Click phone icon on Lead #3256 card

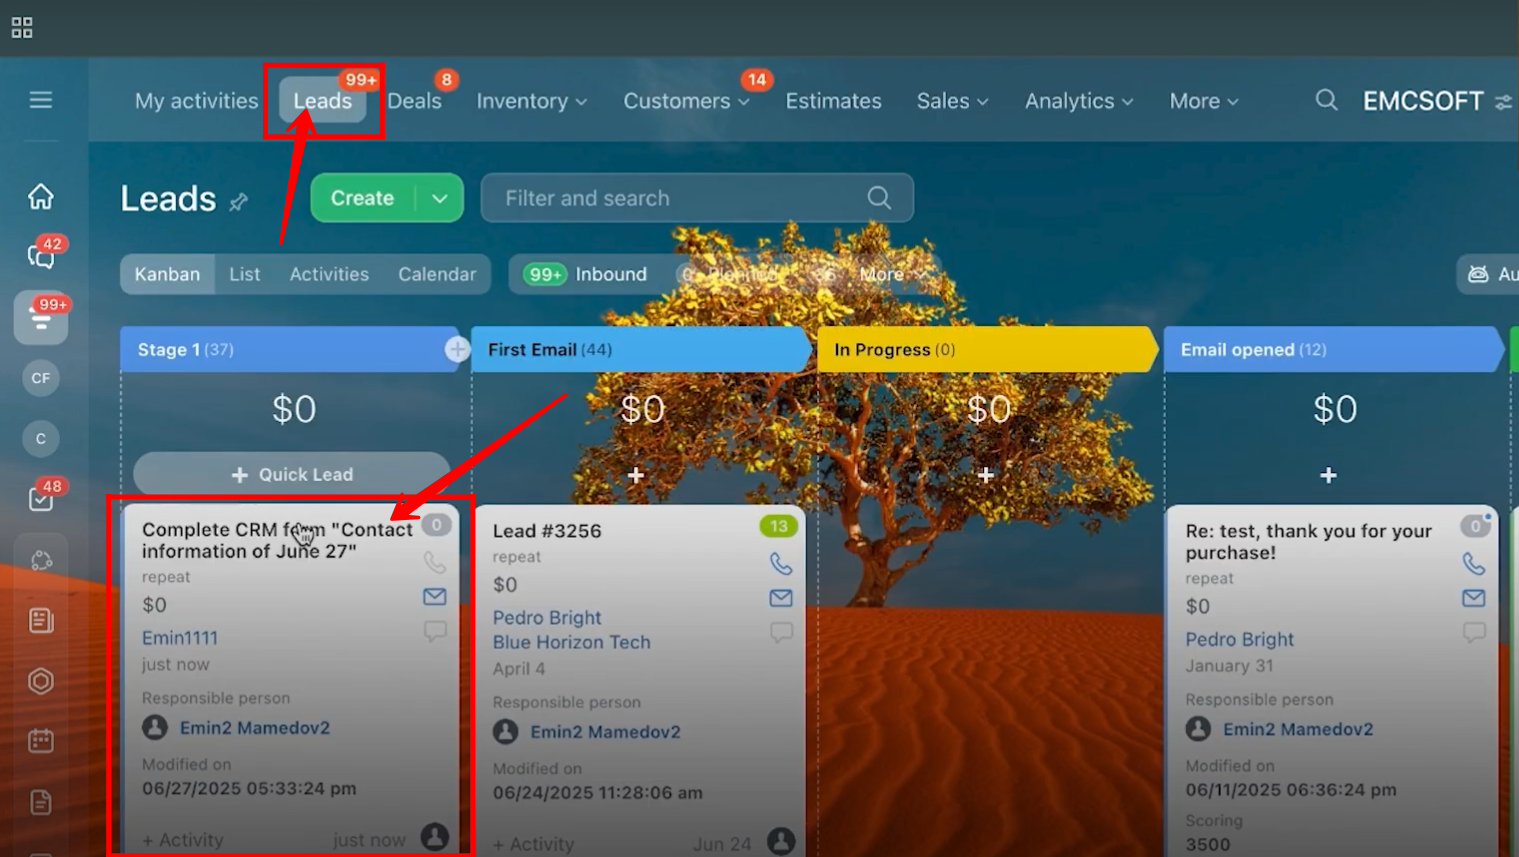(781, 563)
